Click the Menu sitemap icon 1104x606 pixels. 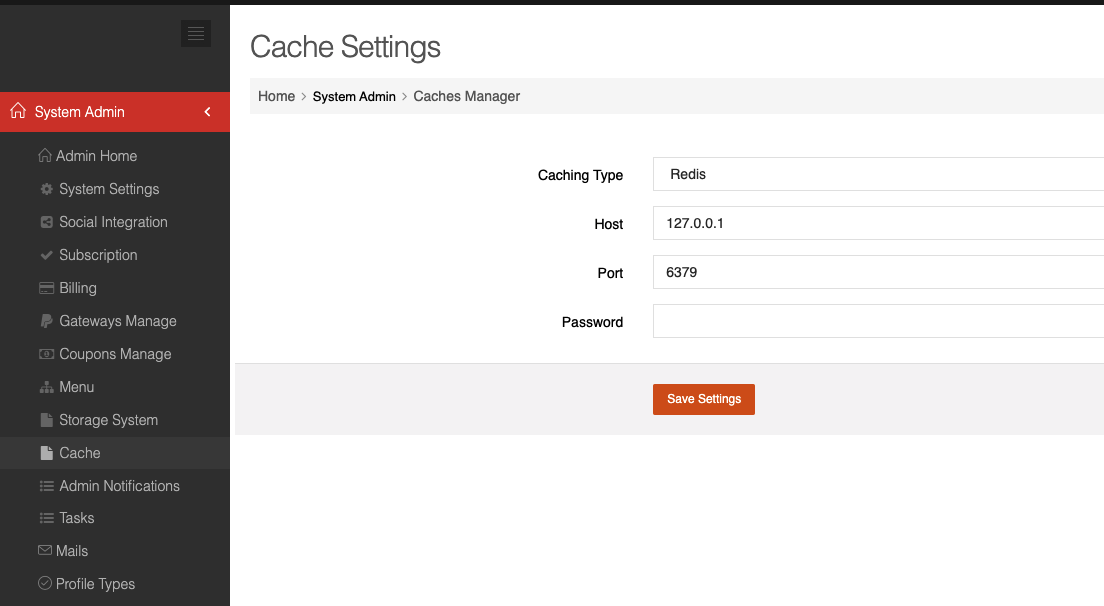(46, 387)
